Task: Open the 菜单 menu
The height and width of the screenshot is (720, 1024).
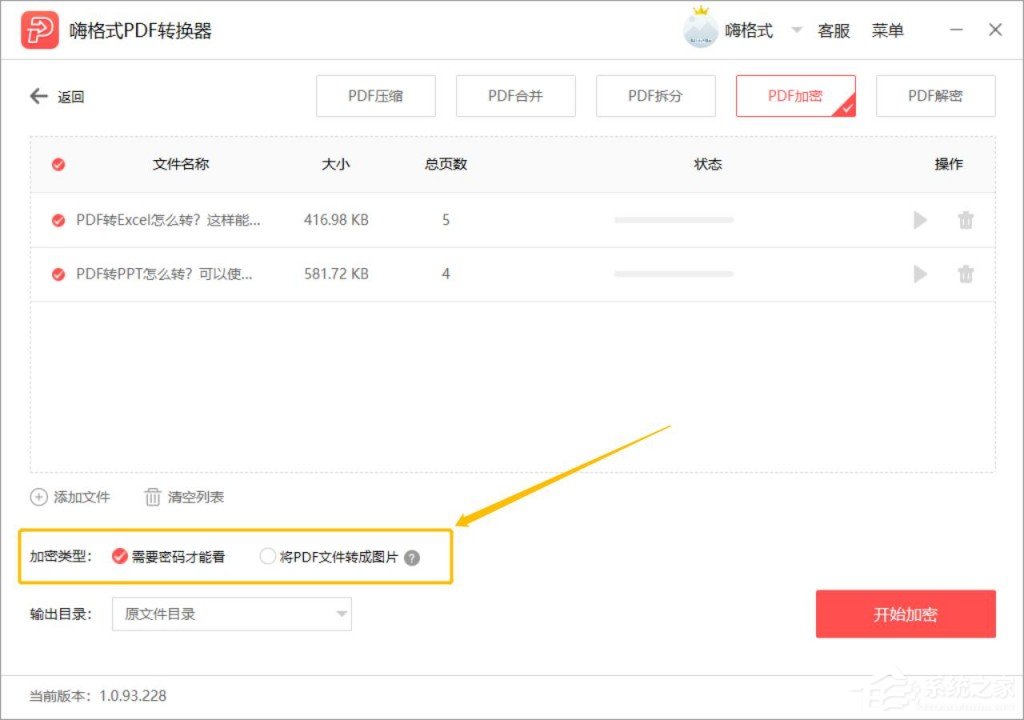Action: coord(888,30)
